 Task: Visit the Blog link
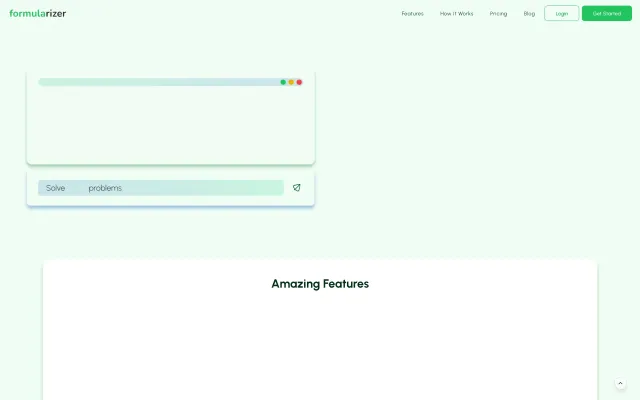click(529, 14)
